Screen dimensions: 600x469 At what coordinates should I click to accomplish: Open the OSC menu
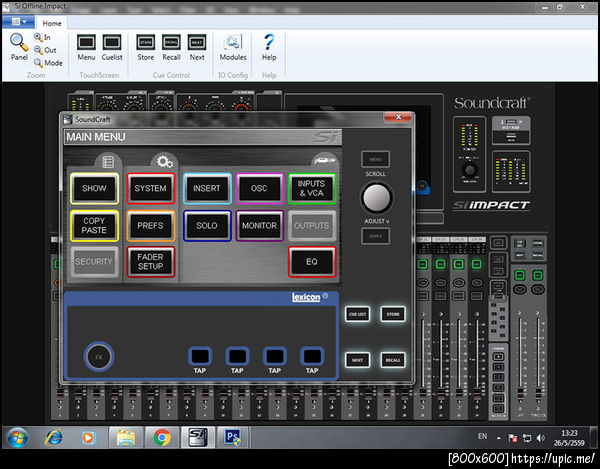(259, 188)
